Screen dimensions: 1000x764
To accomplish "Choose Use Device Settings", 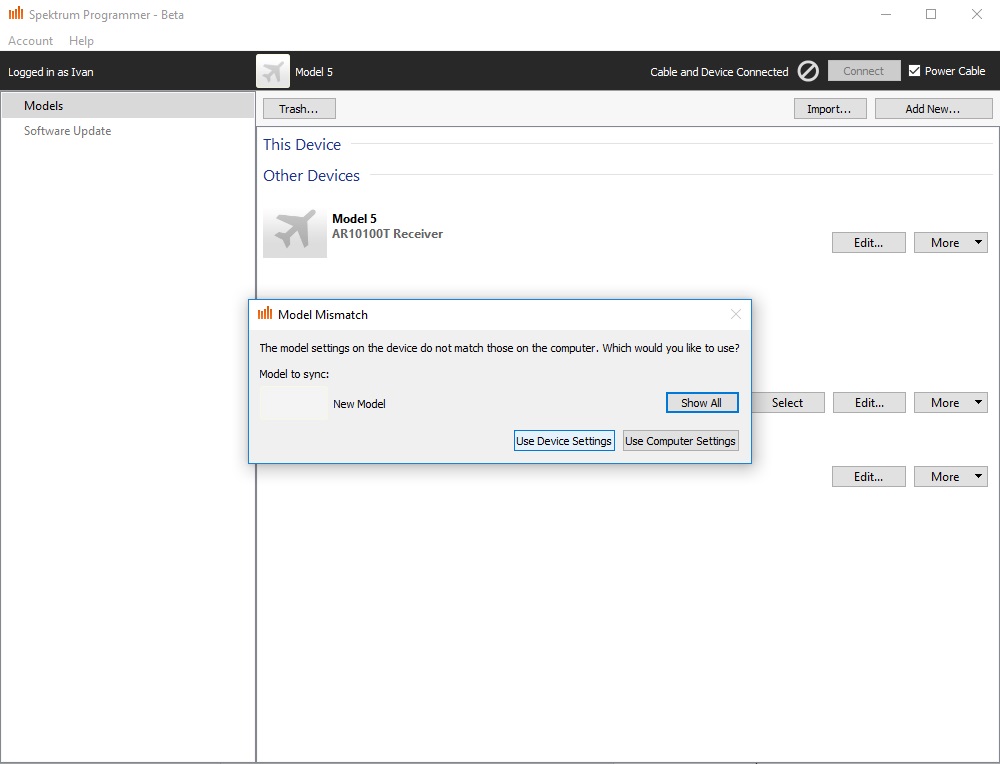I will [x=563, y=441].
